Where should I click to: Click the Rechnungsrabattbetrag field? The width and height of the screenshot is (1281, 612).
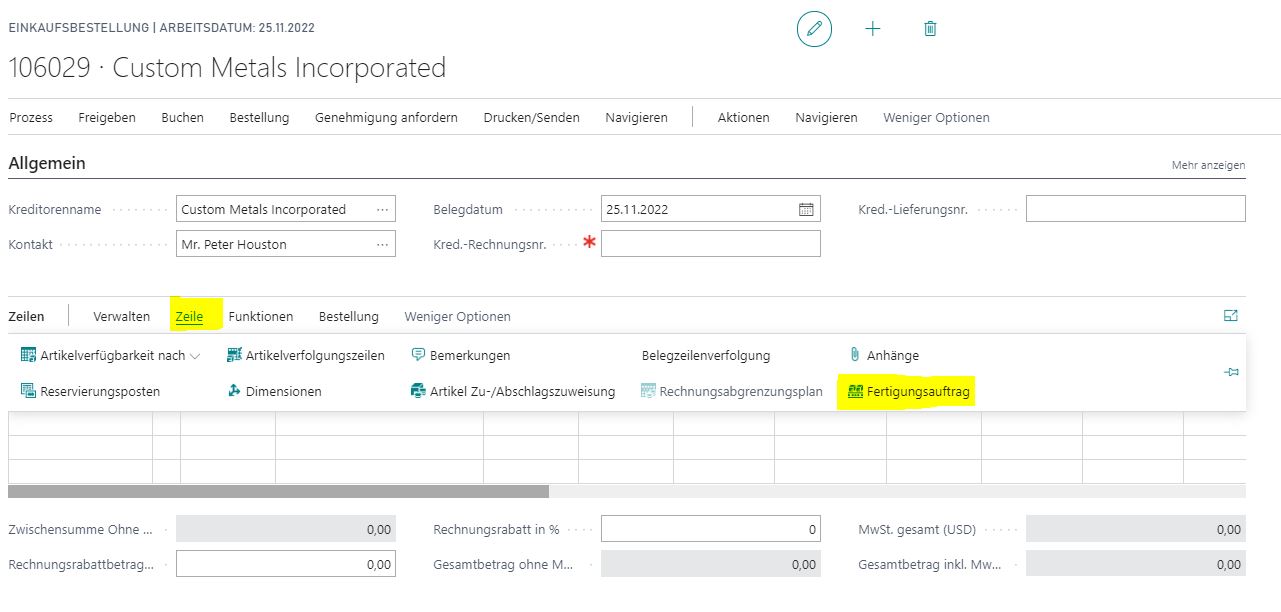[x=286, y=564]
